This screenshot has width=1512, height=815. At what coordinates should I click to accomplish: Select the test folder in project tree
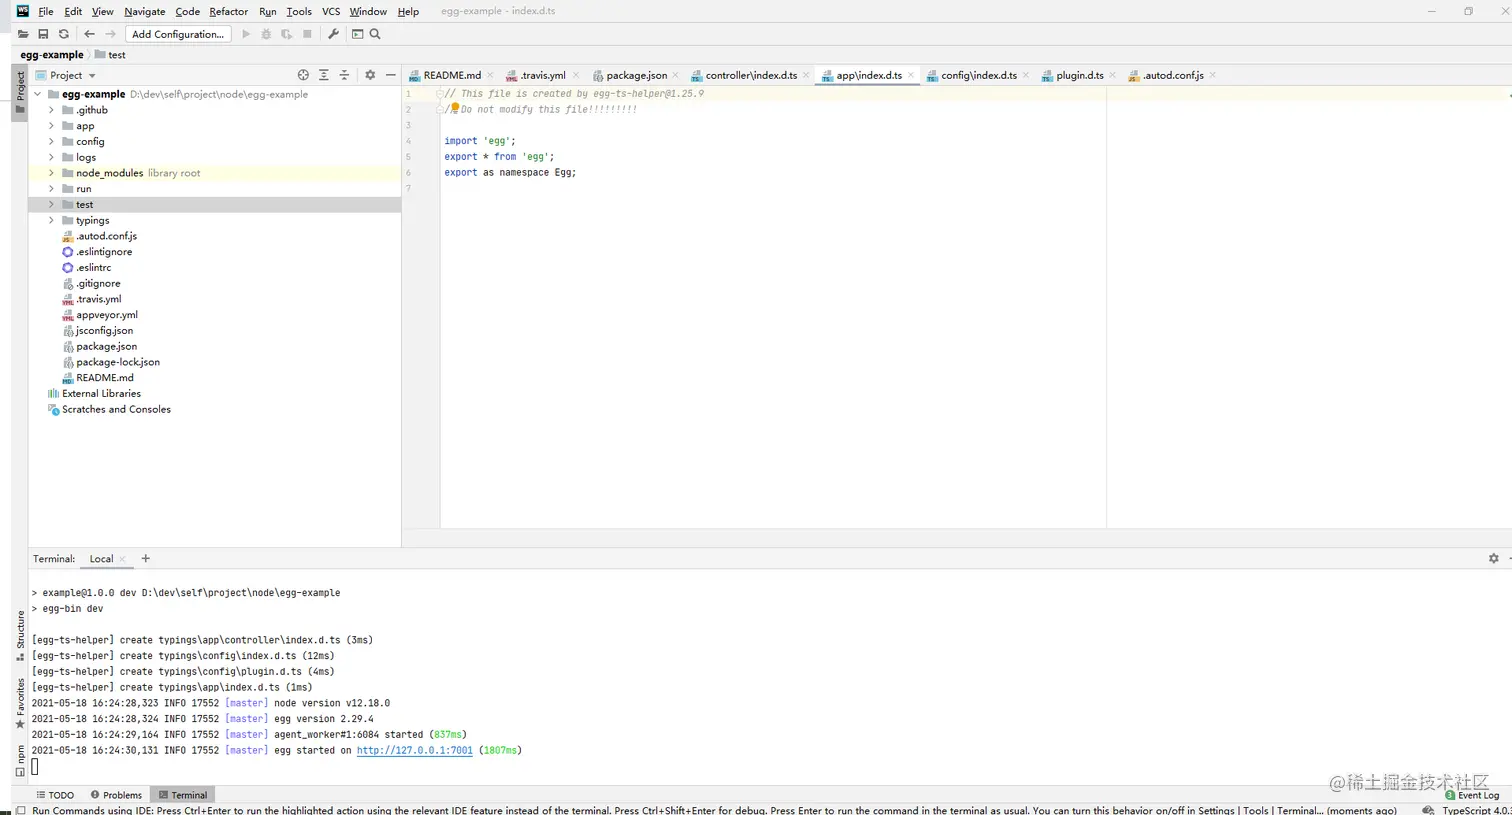coord(215,205)
